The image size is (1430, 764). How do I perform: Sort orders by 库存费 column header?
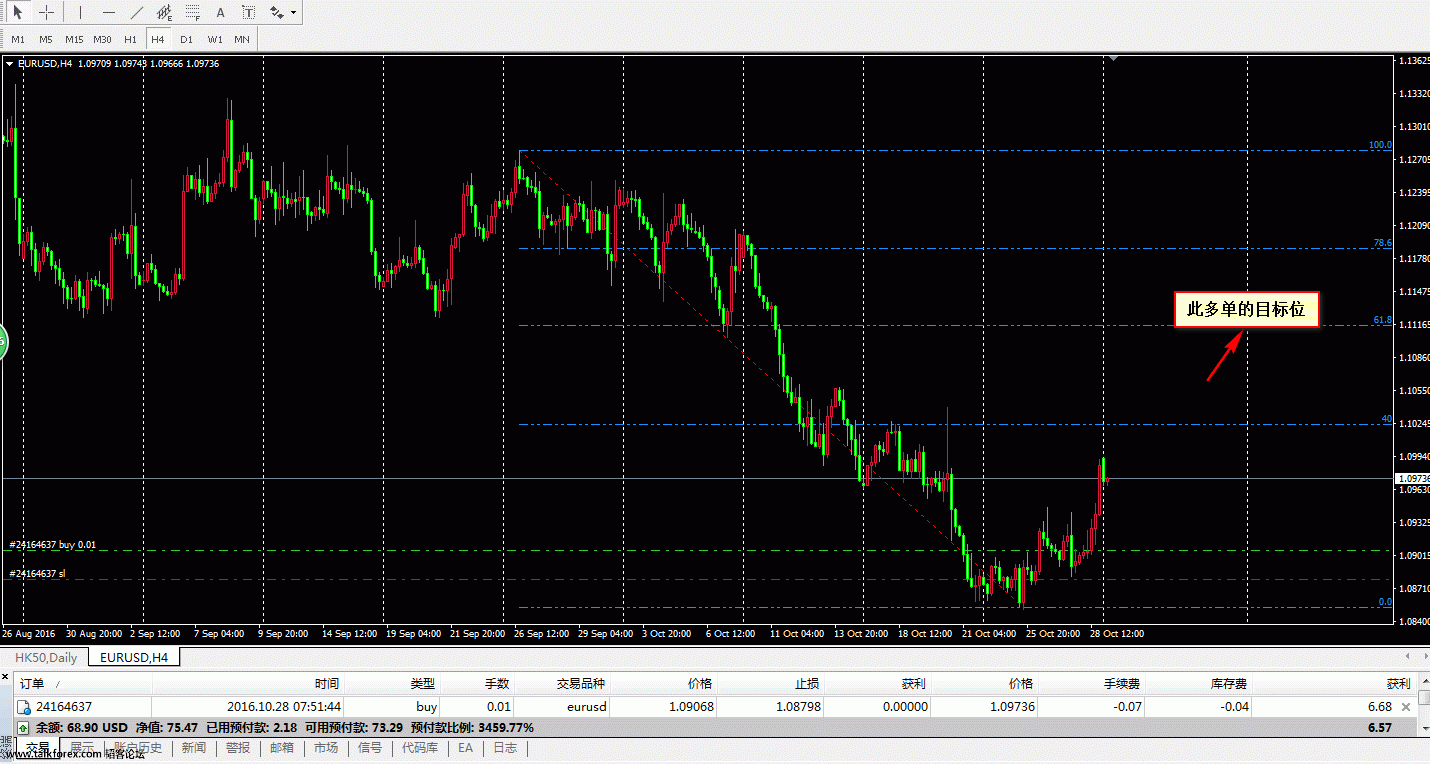coord(1200,684)
